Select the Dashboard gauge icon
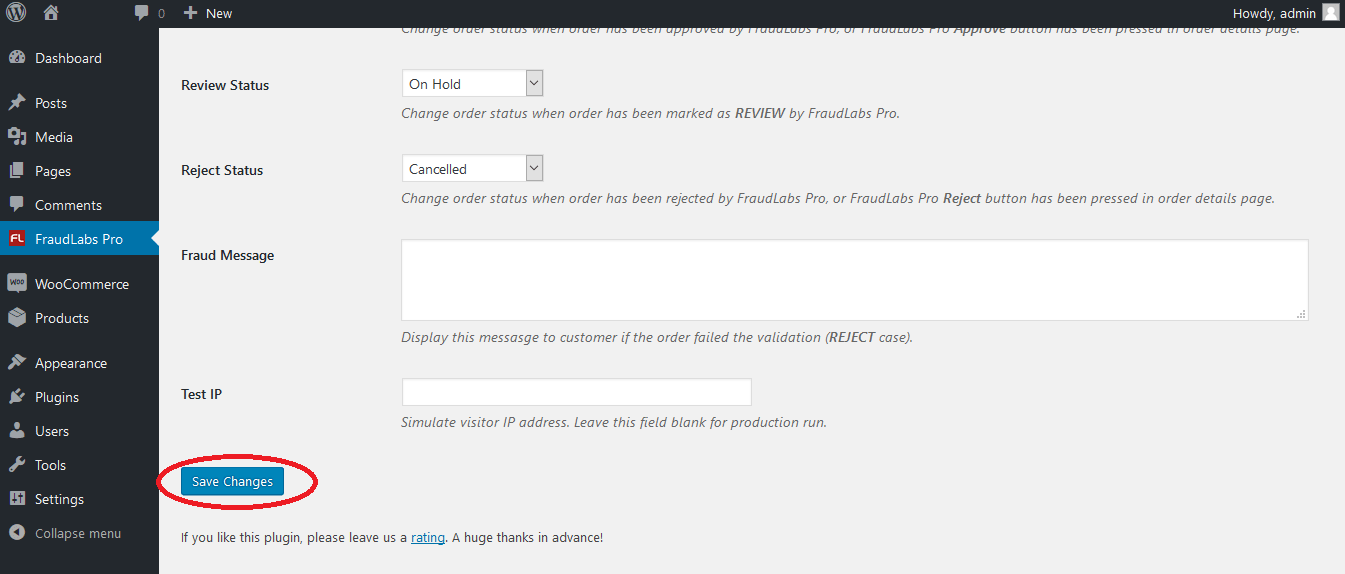The width and height of the screenshot is (1345, 574). 16,58
